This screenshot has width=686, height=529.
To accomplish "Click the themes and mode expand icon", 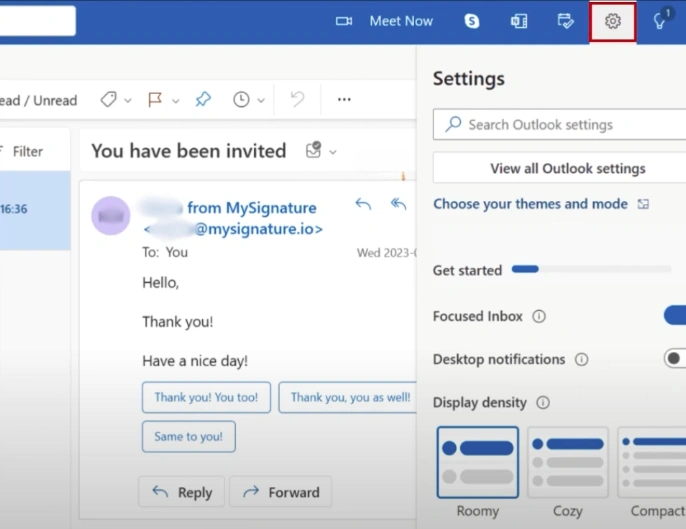I will pyautogui.click(x=643, y=204).
